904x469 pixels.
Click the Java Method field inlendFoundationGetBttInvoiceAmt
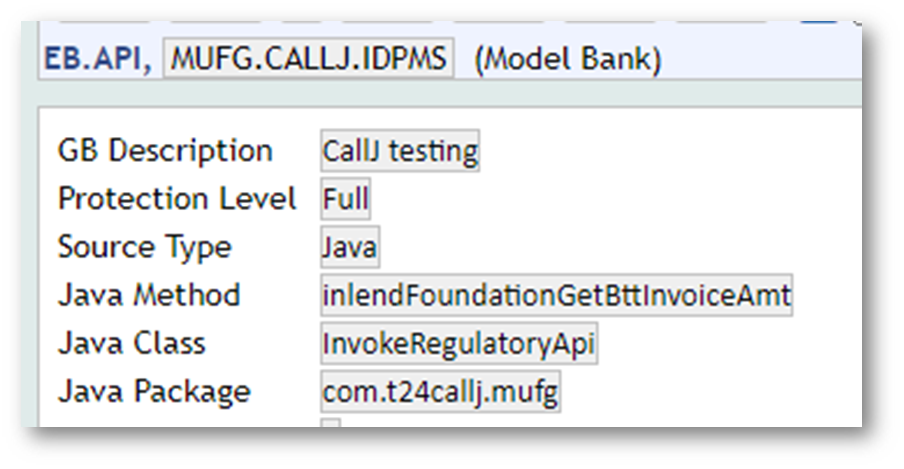(556, 295)
